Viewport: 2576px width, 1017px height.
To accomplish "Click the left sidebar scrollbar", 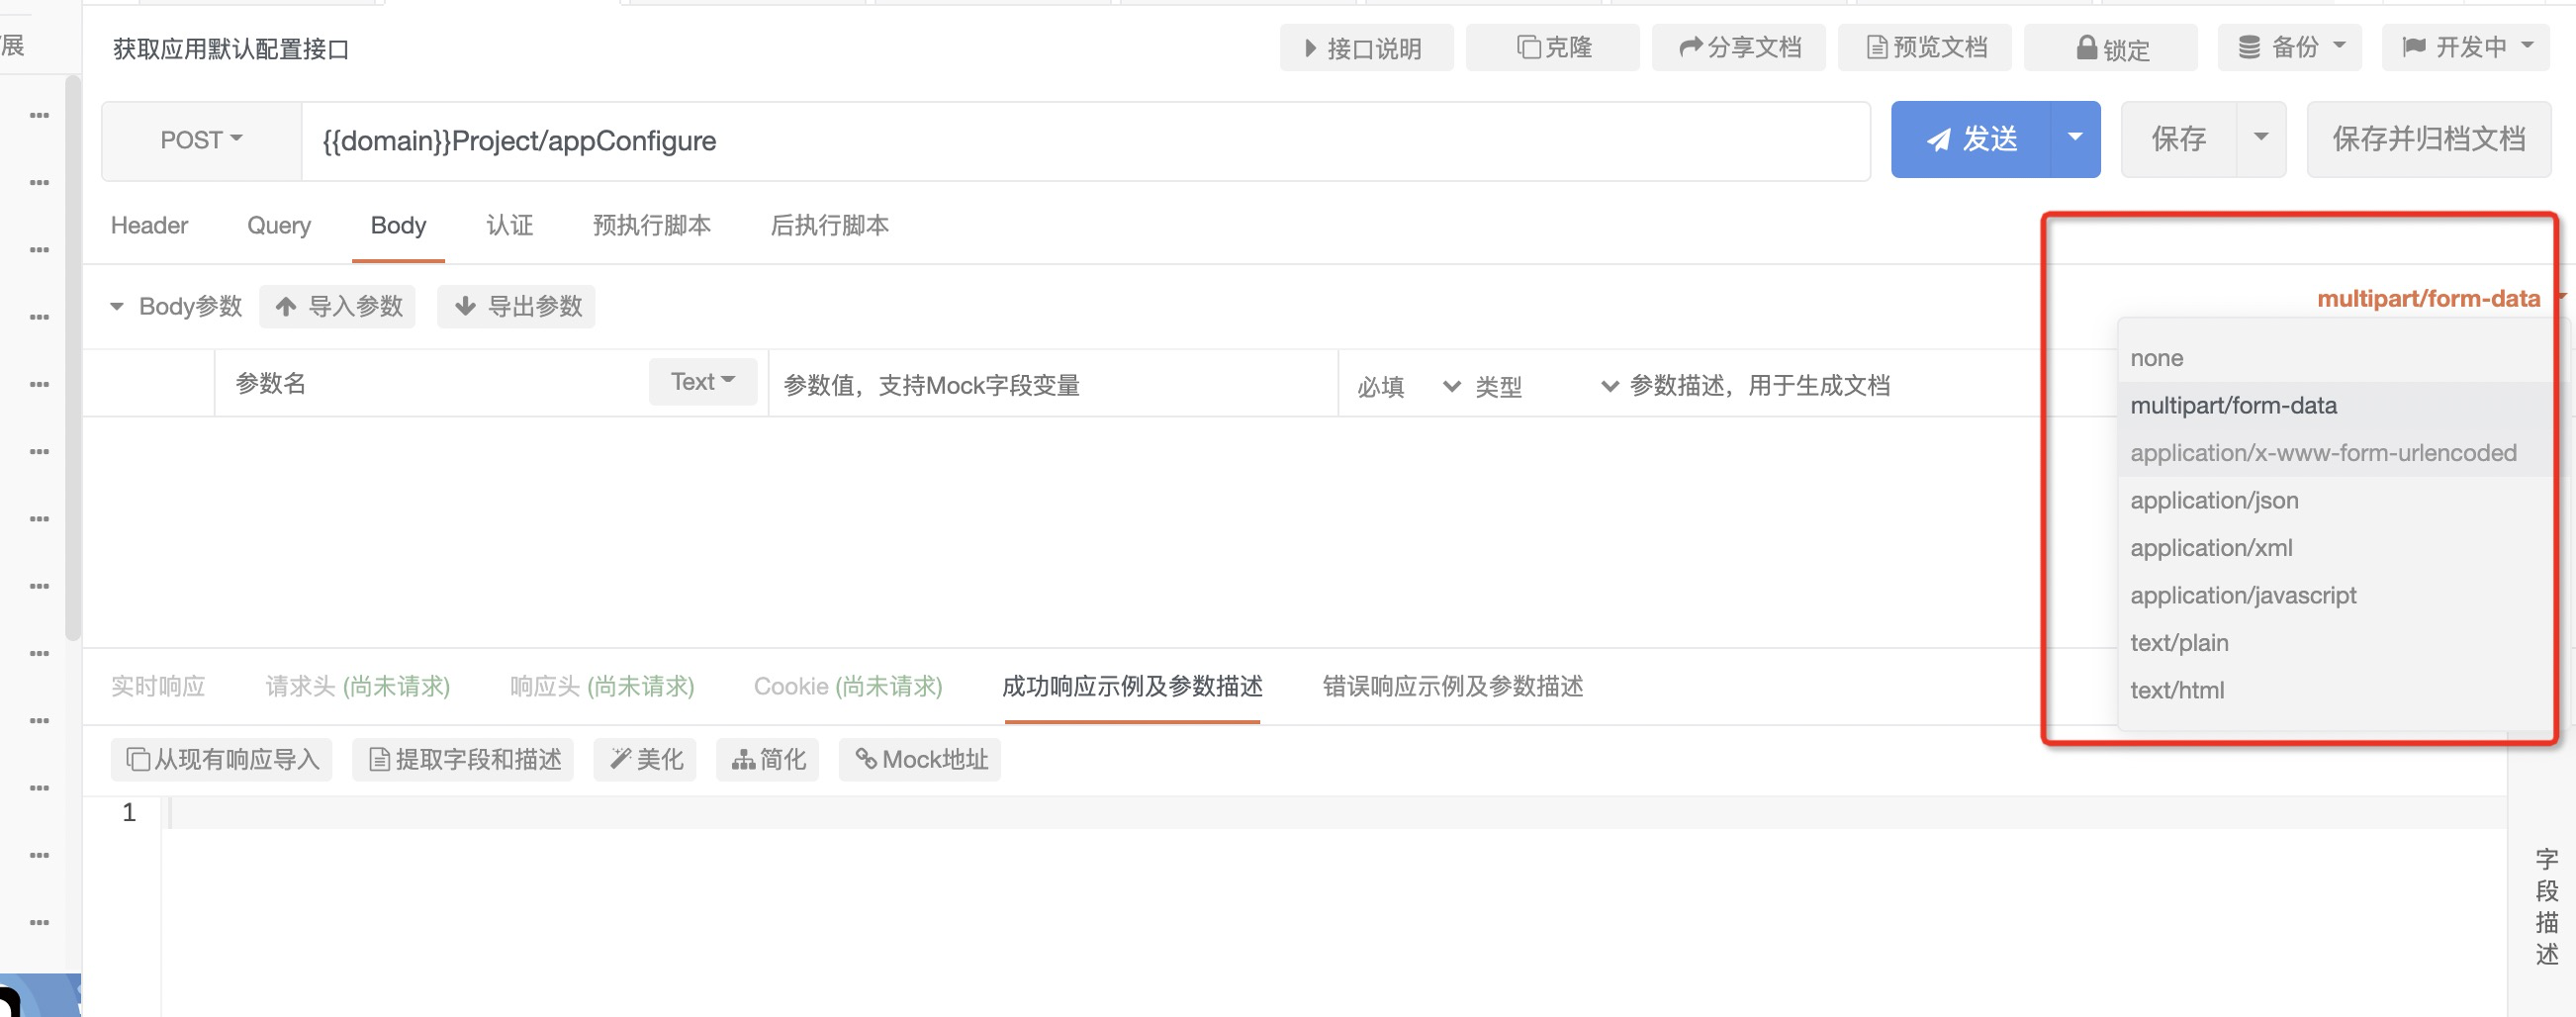I will pos(72,358).
